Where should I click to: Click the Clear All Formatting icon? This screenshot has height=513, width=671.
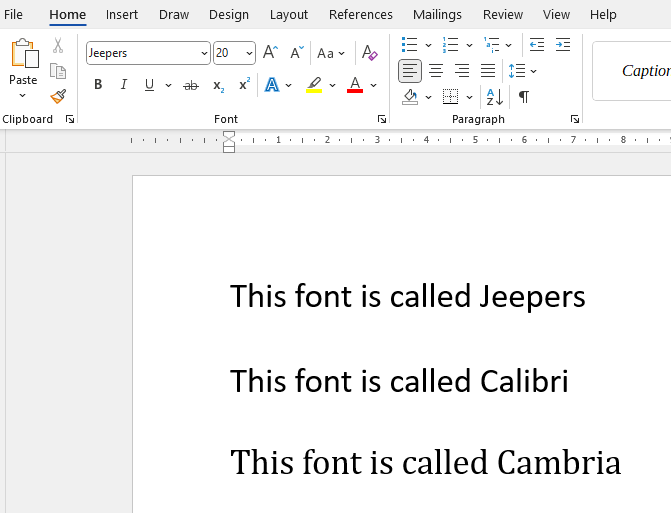(369, 53)
